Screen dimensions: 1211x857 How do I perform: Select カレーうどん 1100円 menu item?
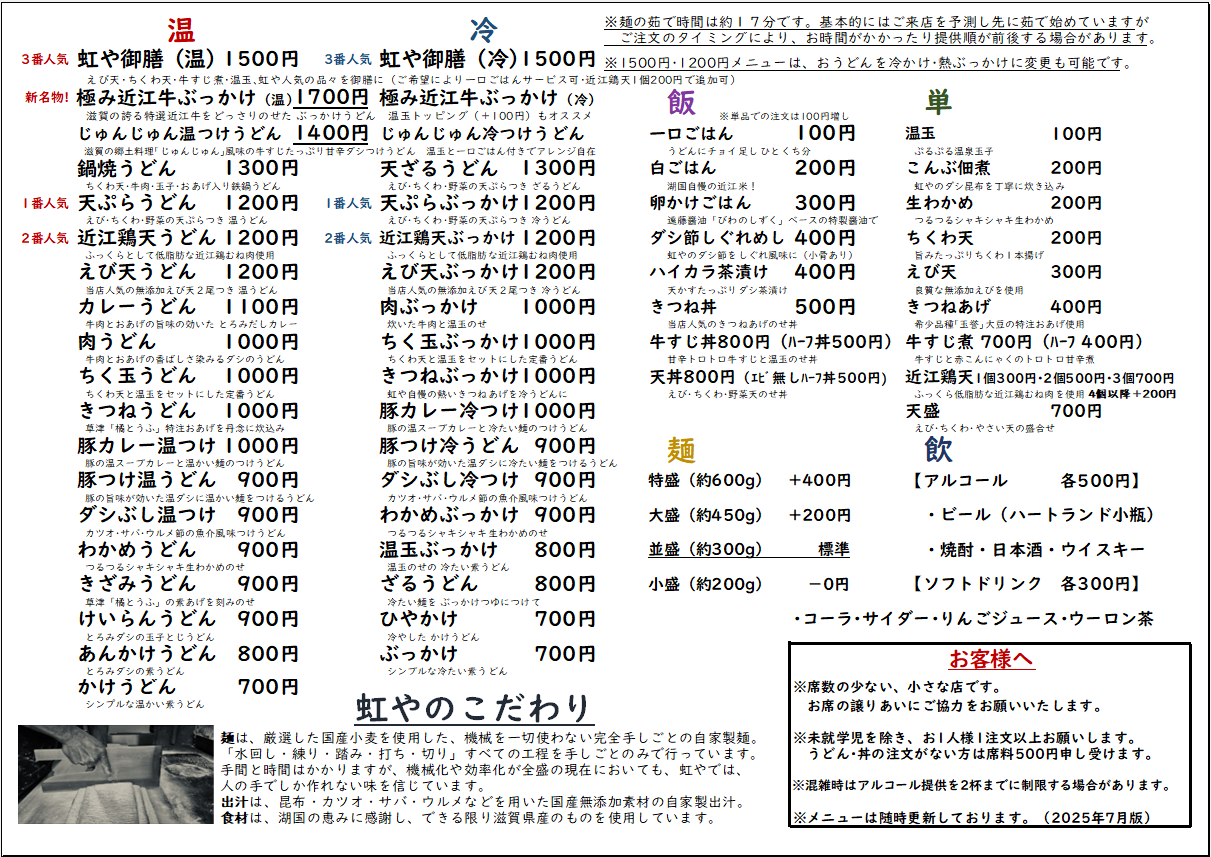188,307
